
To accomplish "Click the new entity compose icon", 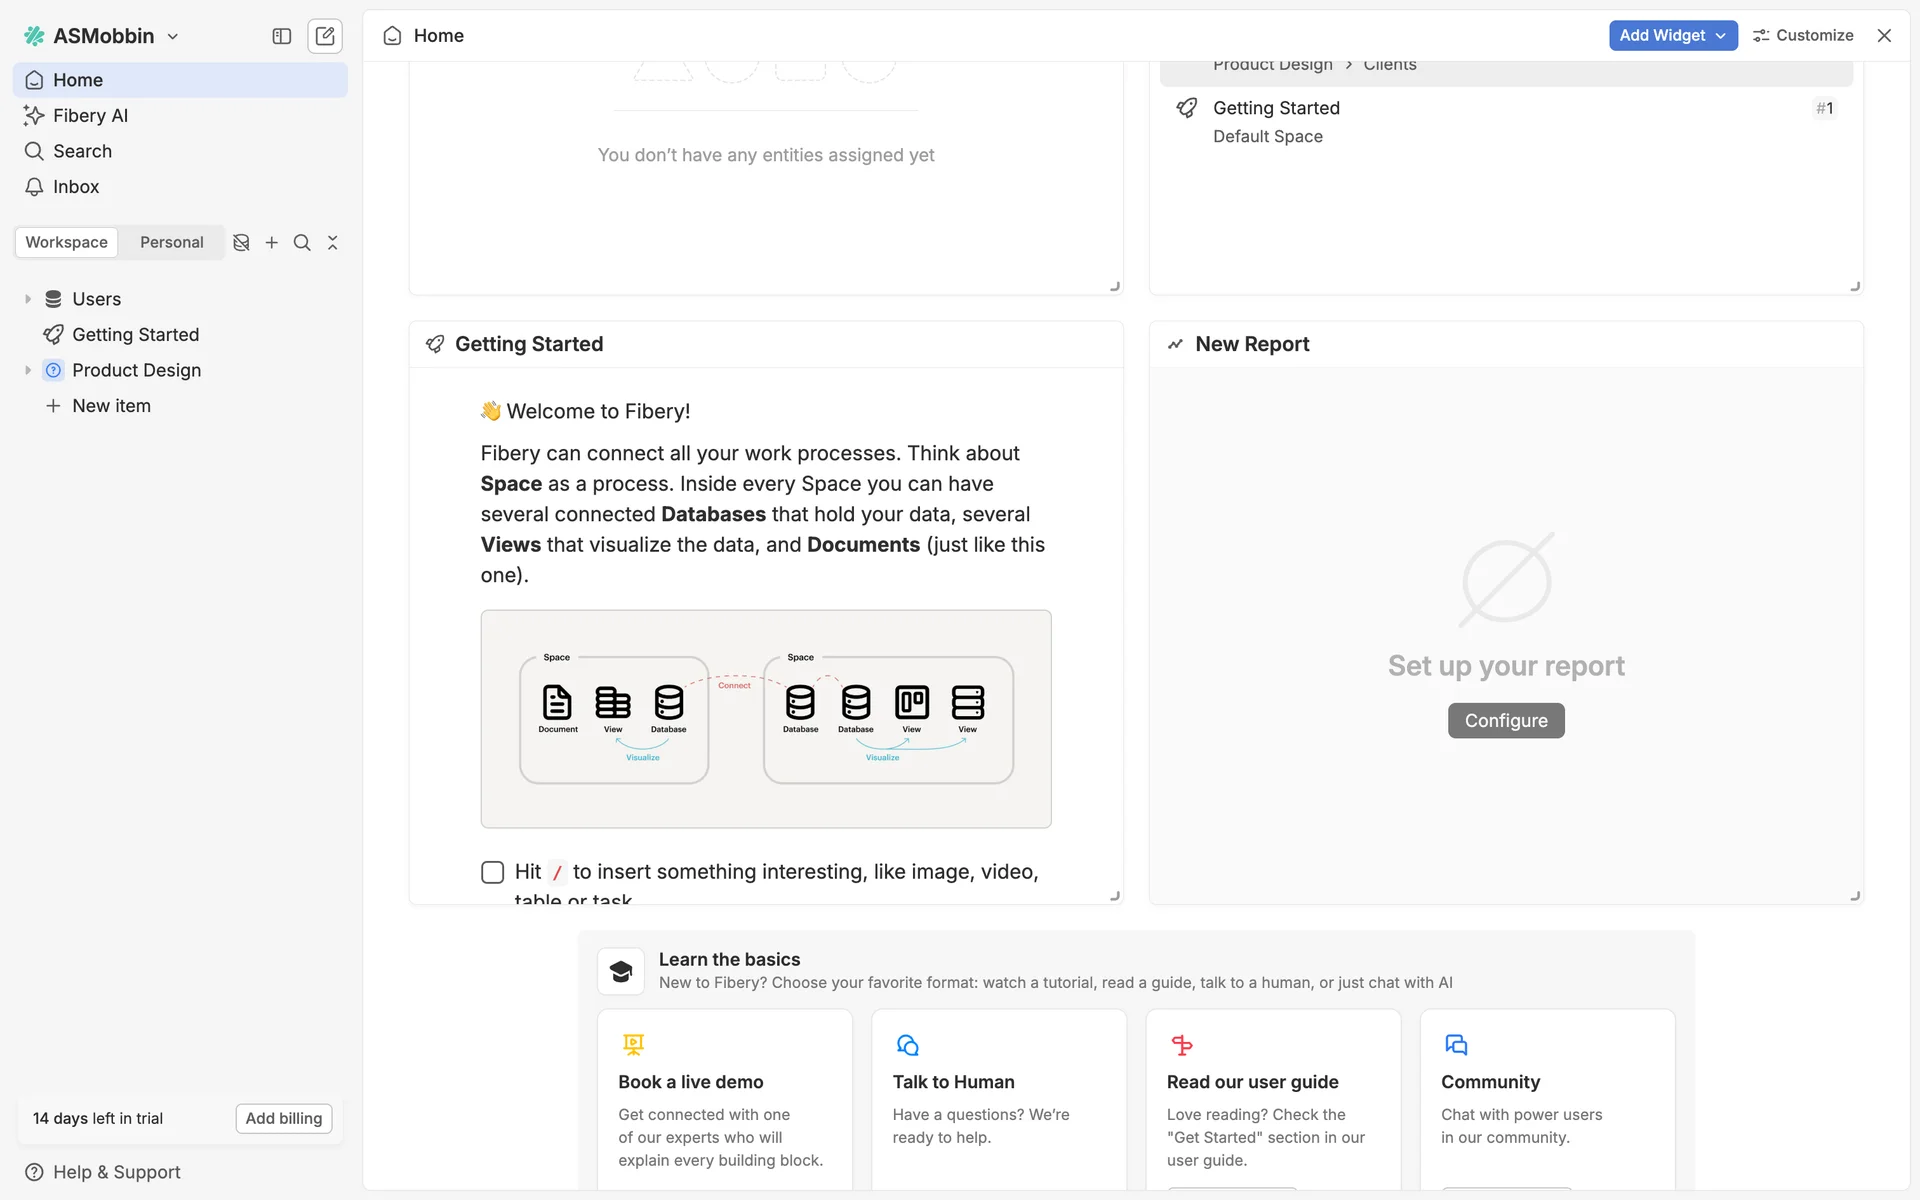I will click(x=325, y=36).
